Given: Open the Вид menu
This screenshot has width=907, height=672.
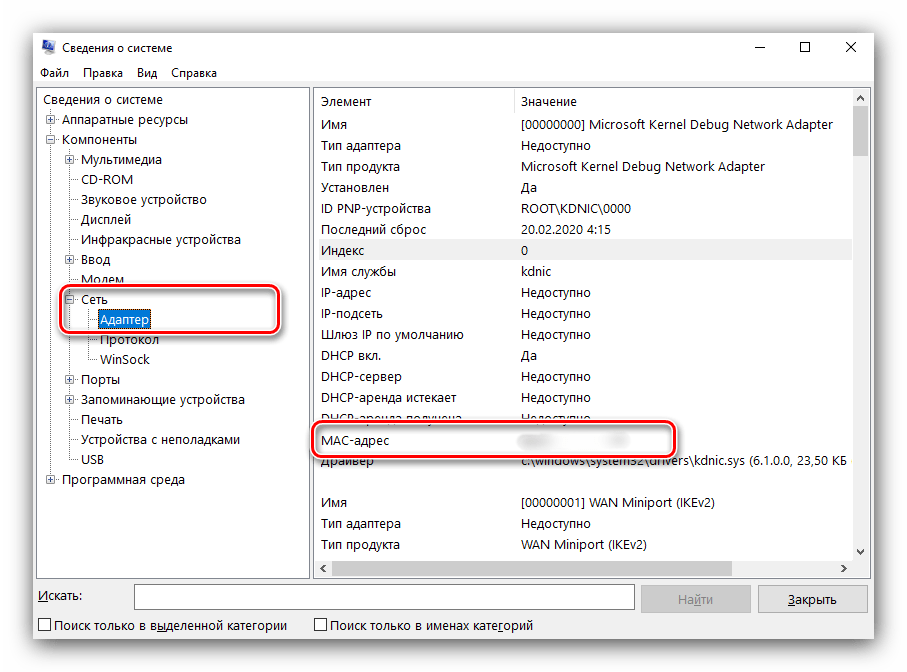Looking at the screenshot, I should click(x=147, y=73).
